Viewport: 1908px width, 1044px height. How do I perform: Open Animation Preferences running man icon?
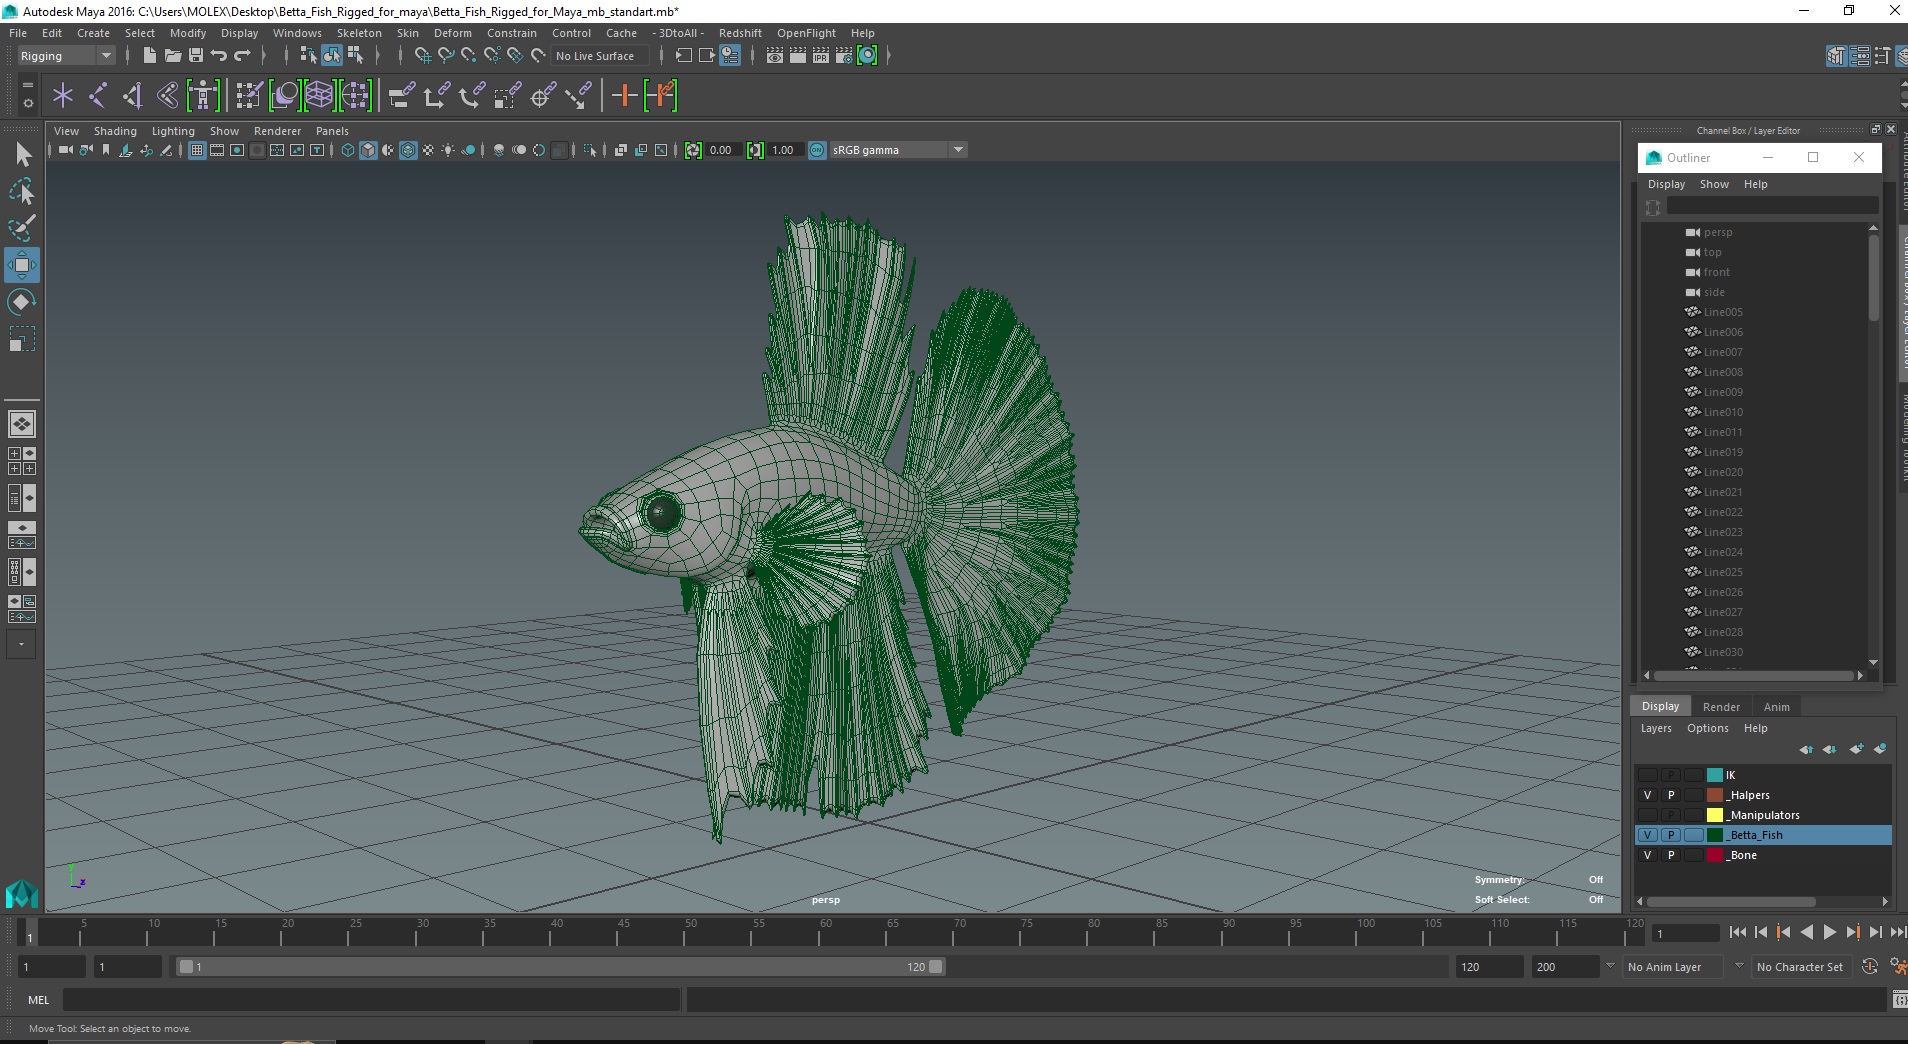point(1899,966)
